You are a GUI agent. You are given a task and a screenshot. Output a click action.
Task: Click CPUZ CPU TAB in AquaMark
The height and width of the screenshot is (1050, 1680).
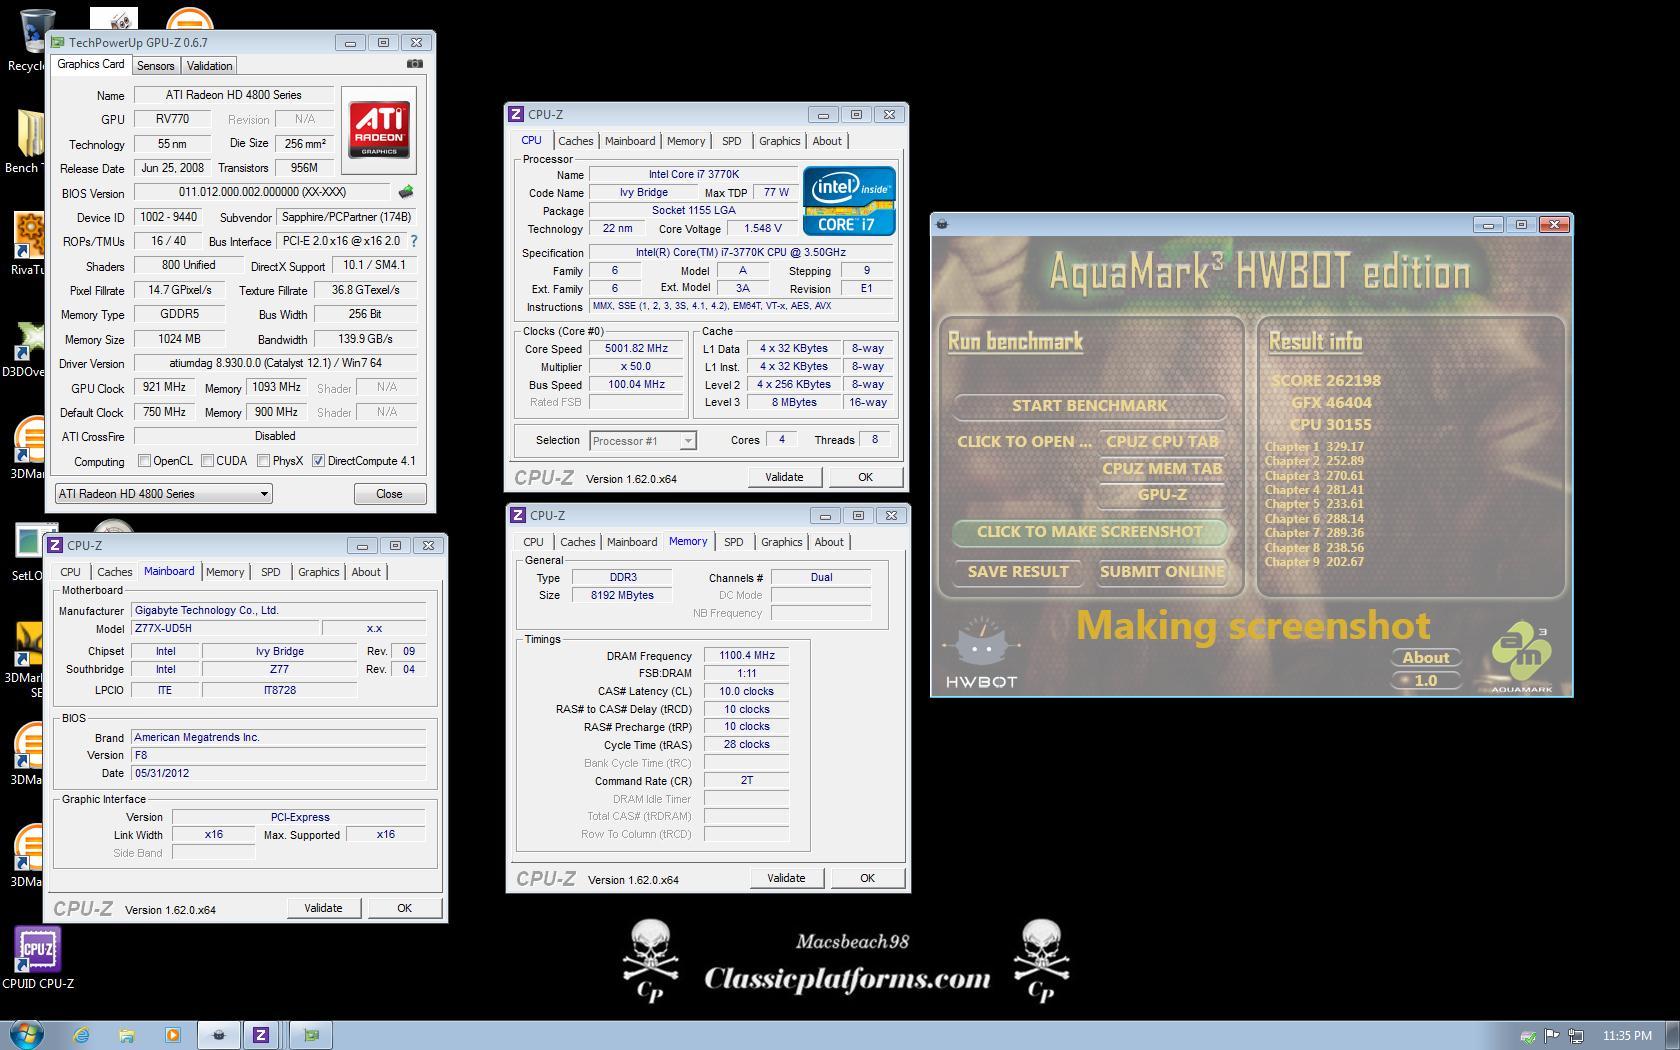pyautogui.click(x=1162, y=442)
